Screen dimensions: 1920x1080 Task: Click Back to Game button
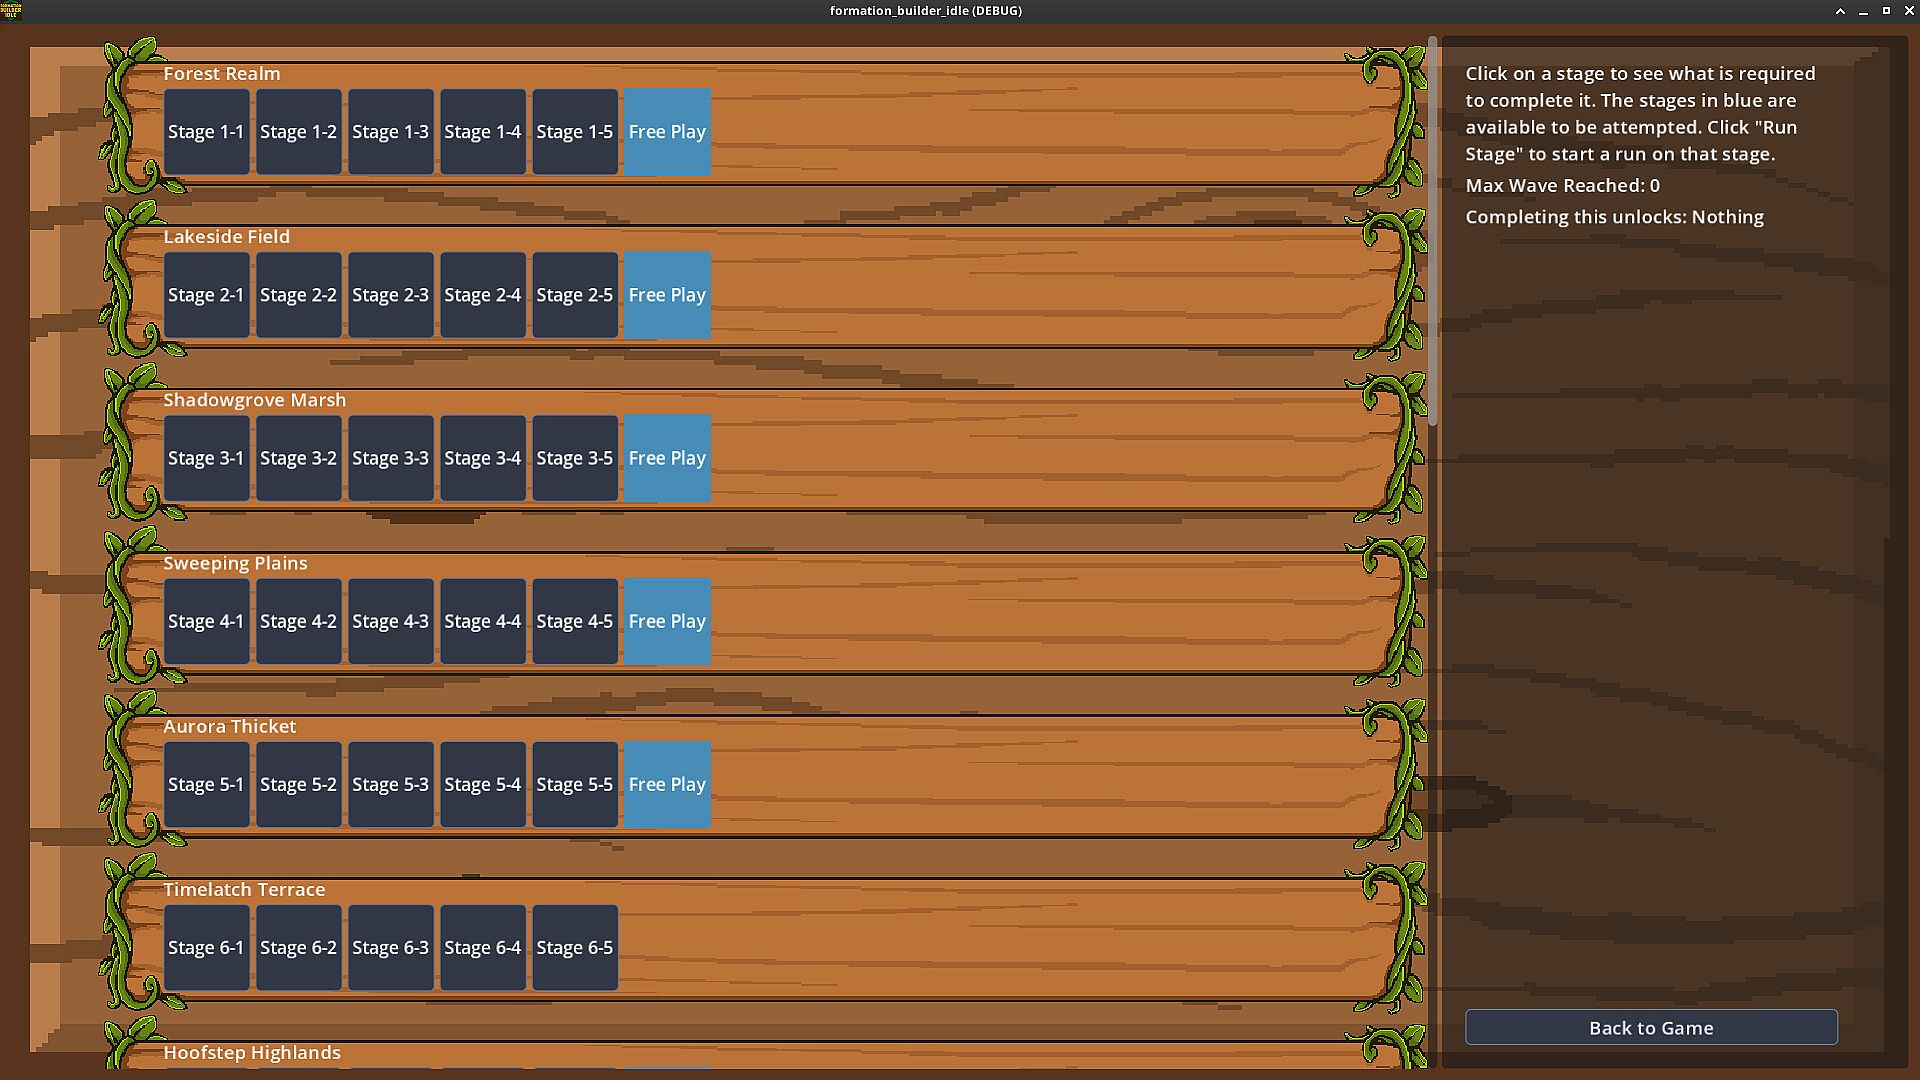point(1651,1027)
